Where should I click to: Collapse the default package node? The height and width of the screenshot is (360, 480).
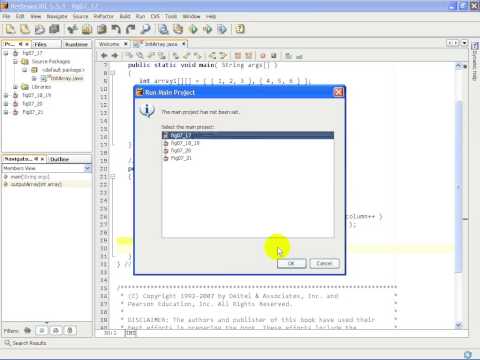pyautogui.click(x=24, y=70)
